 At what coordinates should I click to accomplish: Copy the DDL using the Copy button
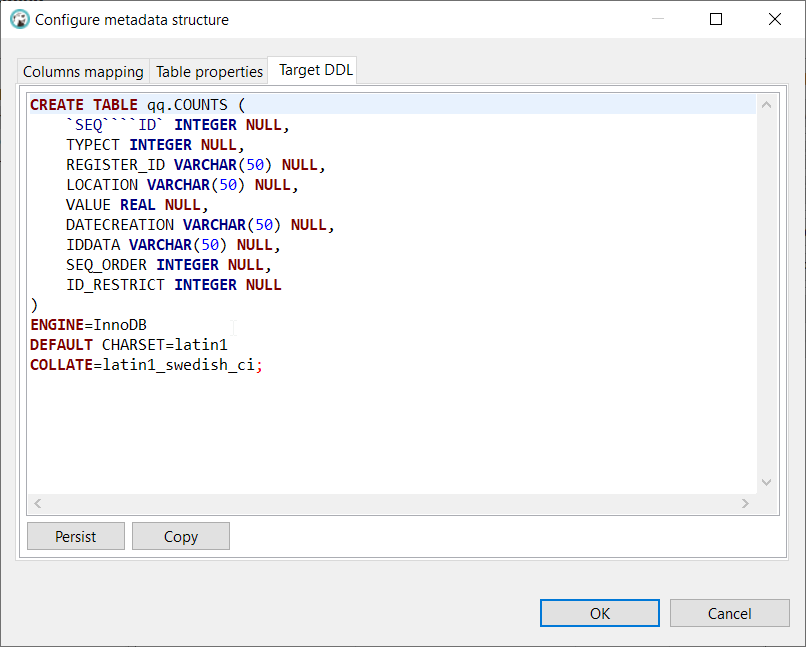pos(180,536)
